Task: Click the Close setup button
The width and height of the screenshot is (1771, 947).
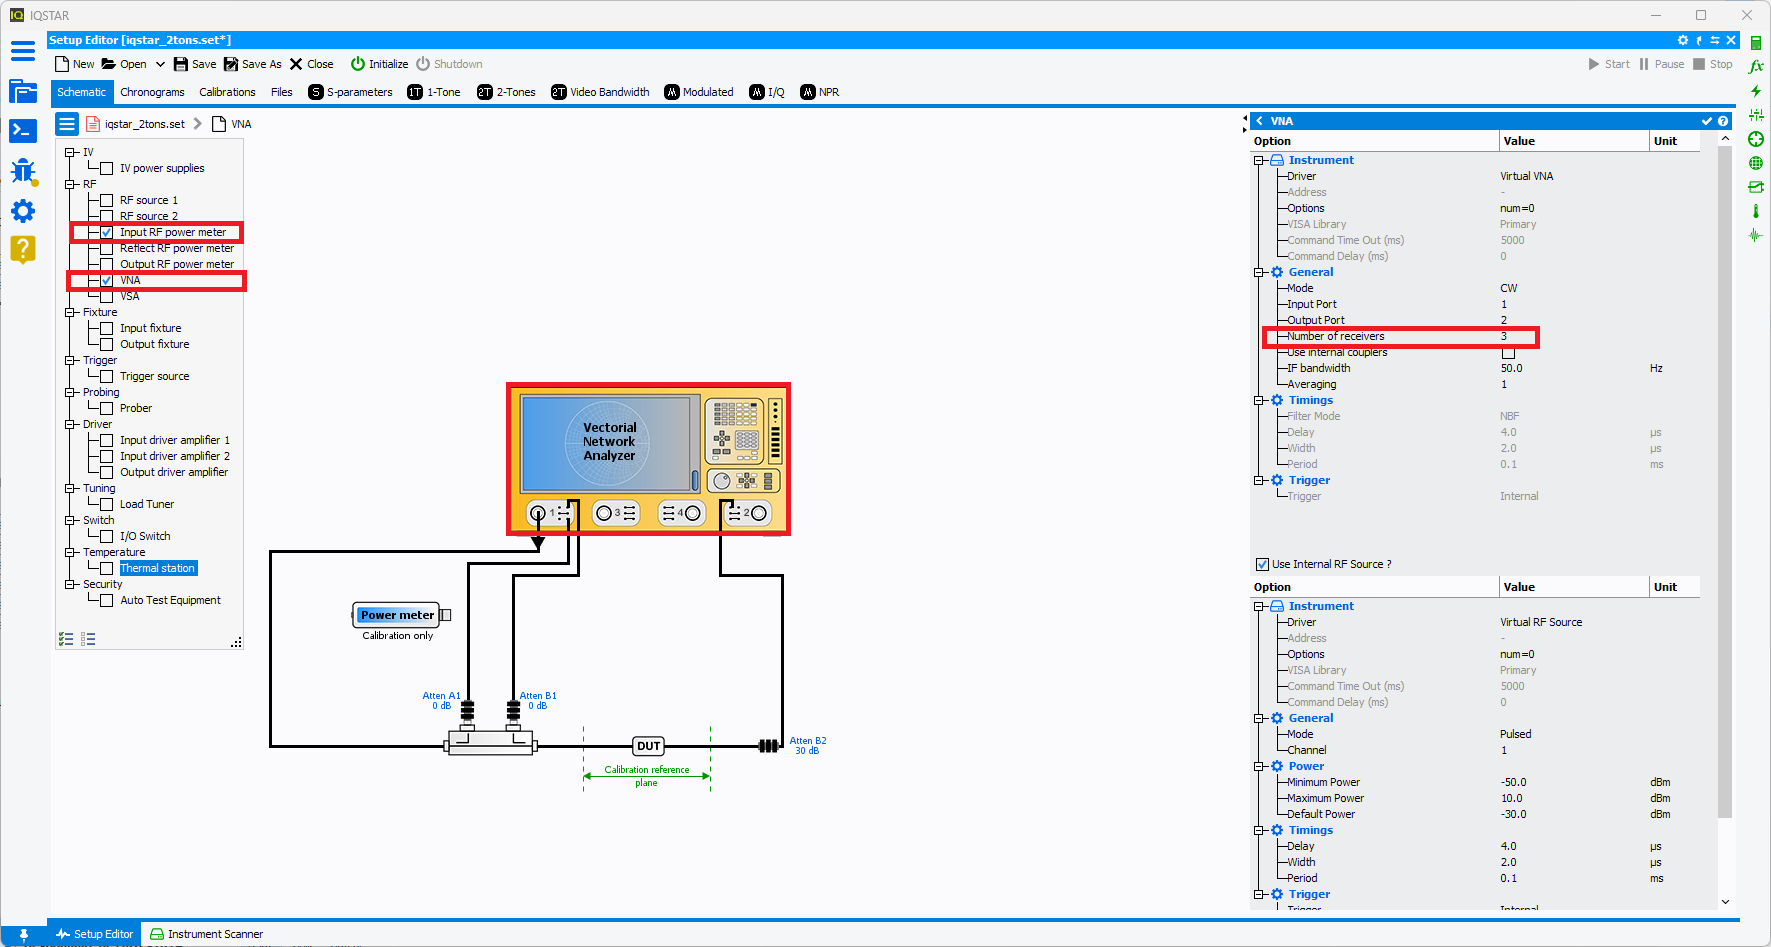Action: pos(312,64)
